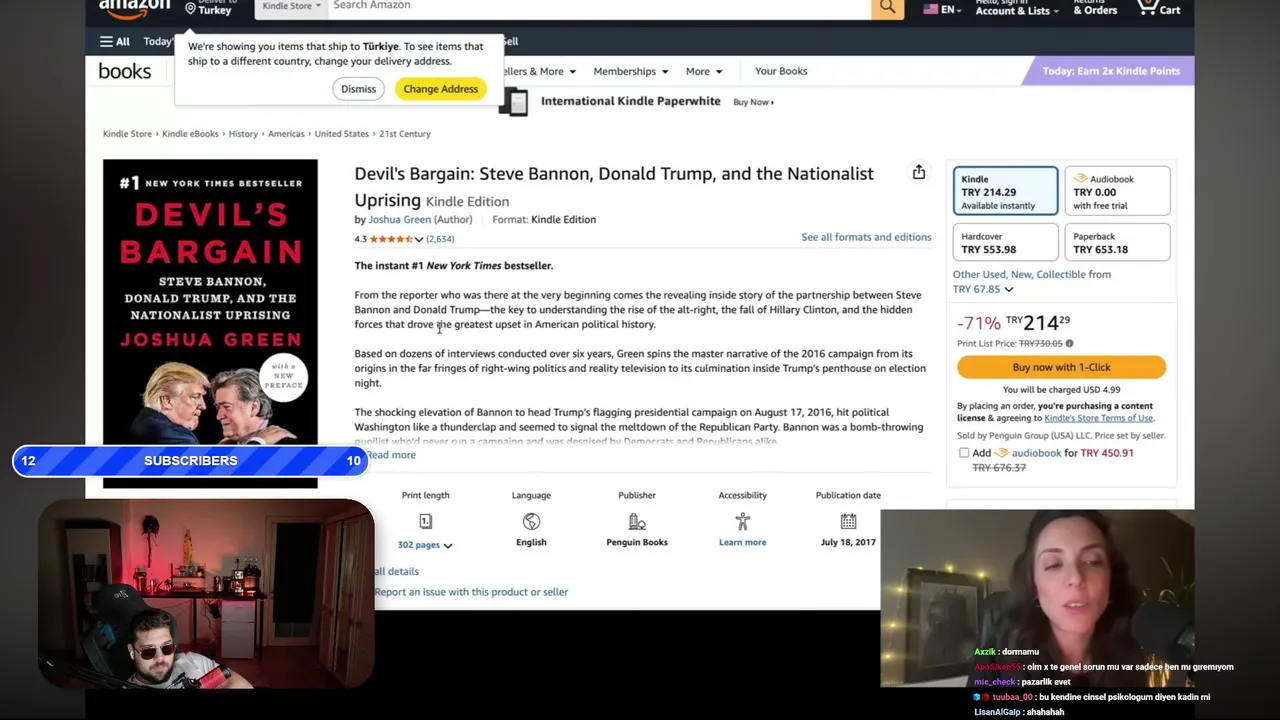Image resolution: width=1280 pixels, height=720 pixels.
Task: Click the Accessibility figure icon
Action: 742,521
